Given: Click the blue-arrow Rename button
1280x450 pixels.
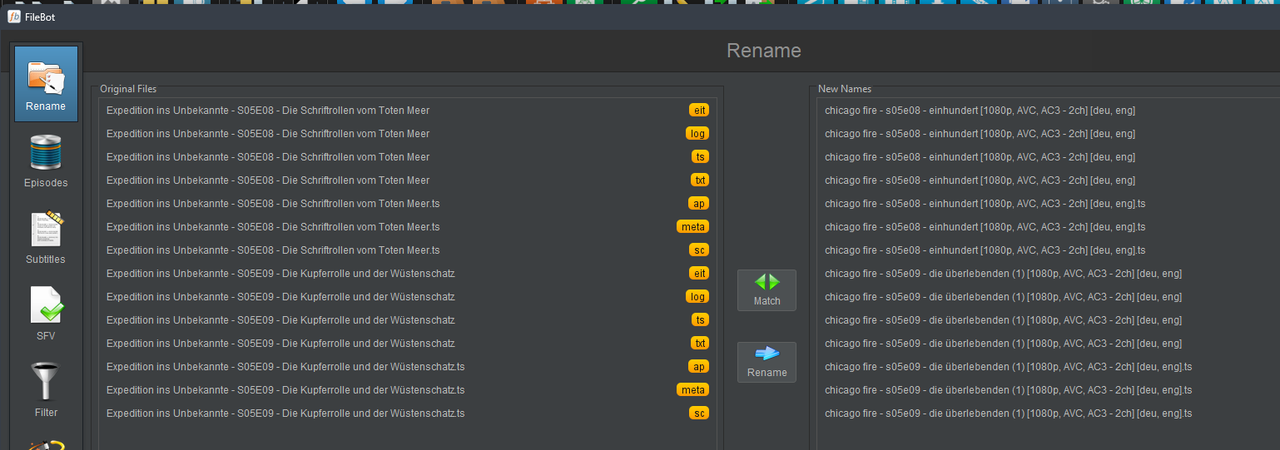Looking at the screenshot, I should click(767, 362).
